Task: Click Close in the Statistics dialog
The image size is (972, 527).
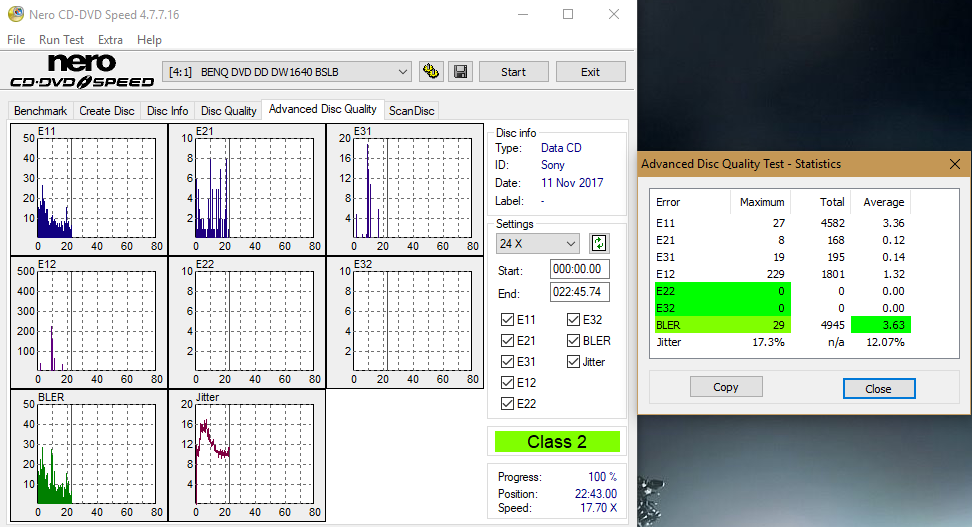Action: (x=878, y=389)
